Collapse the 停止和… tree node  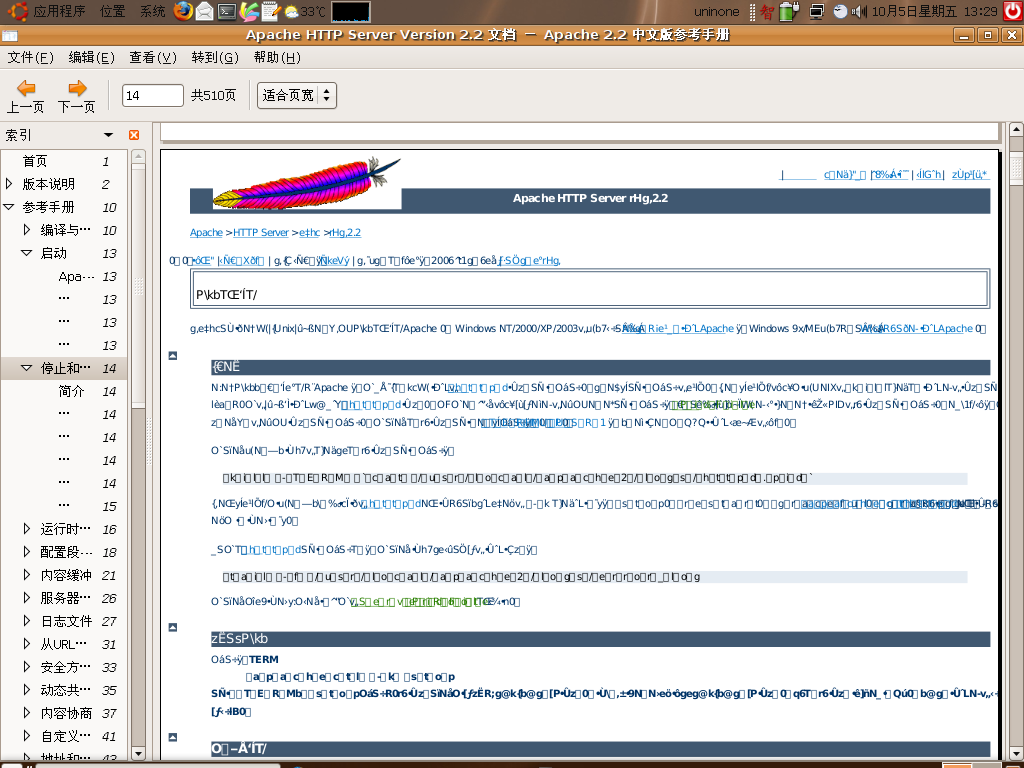[x=27, y=368]
